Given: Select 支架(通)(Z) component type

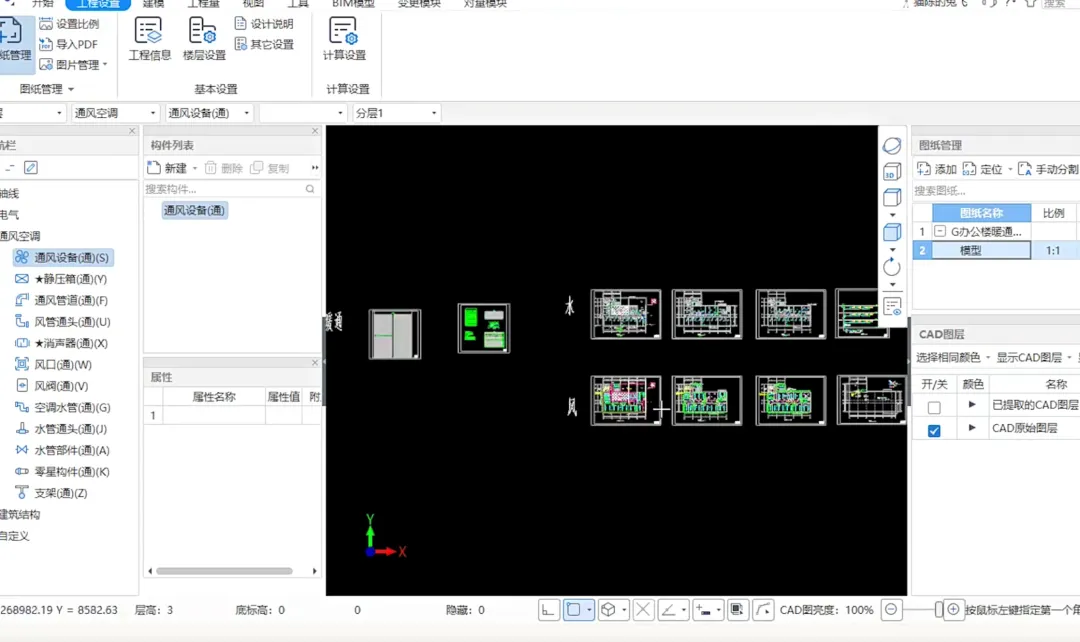Looking at the screenshot, I should [51, 493].
